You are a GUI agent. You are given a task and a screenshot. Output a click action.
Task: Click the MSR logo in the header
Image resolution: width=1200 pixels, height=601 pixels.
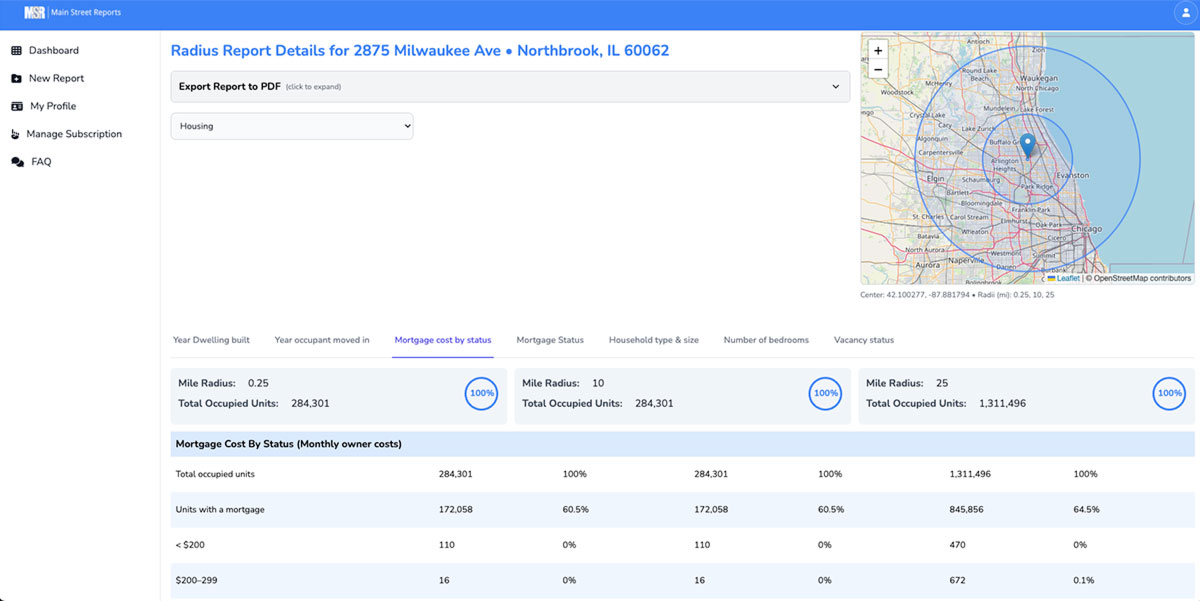[x=35, y=12]
